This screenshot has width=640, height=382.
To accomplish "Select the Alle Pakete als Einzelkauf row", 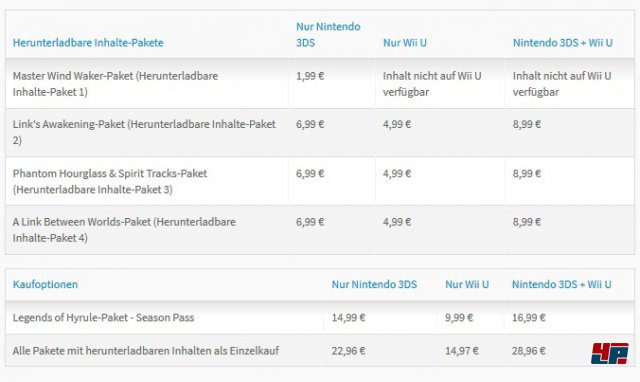I will 320,351.
